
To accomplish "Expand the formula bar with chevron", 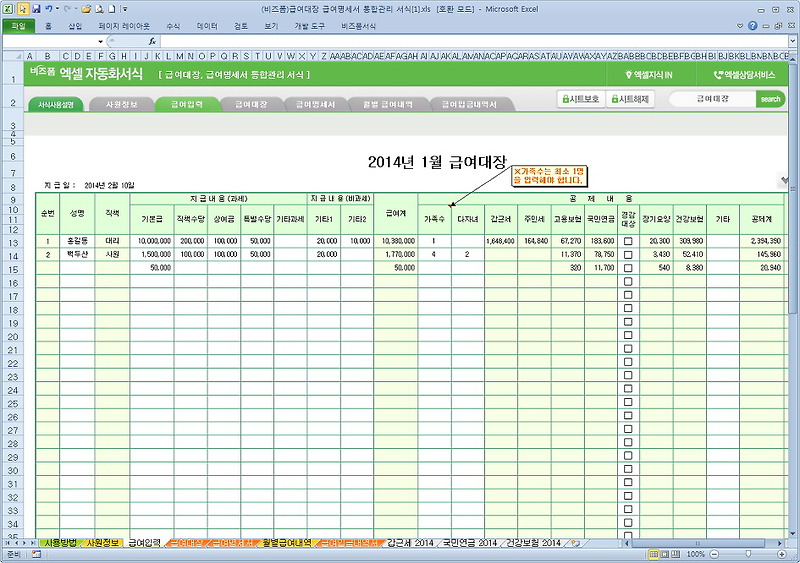I will coord(792,41).
